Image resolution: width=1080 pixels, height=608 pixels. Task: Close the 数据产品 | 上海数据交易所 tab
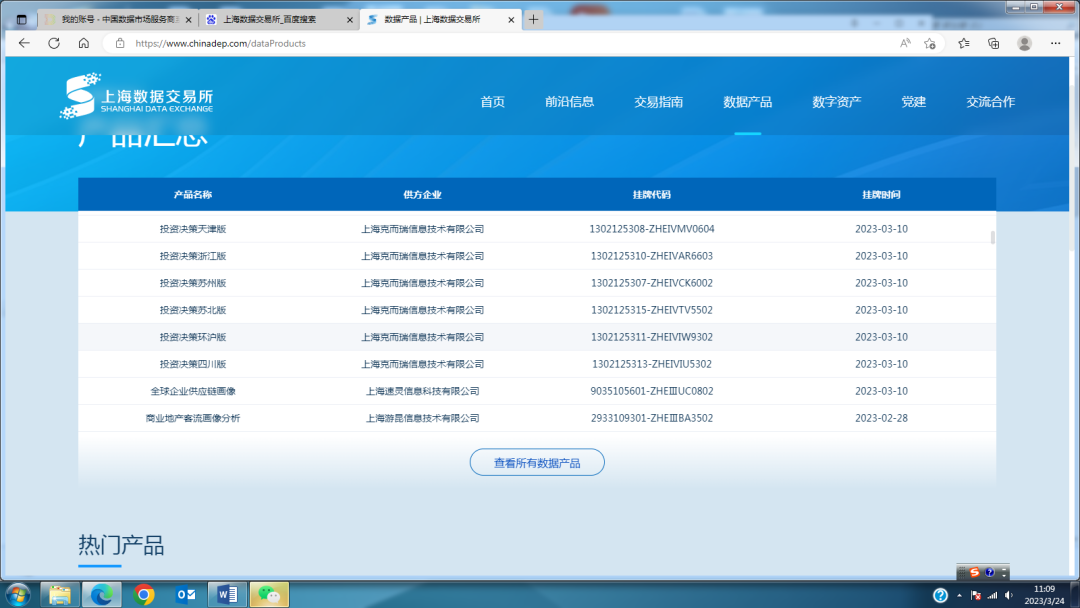pyautogui.click(x=511, y=19)
